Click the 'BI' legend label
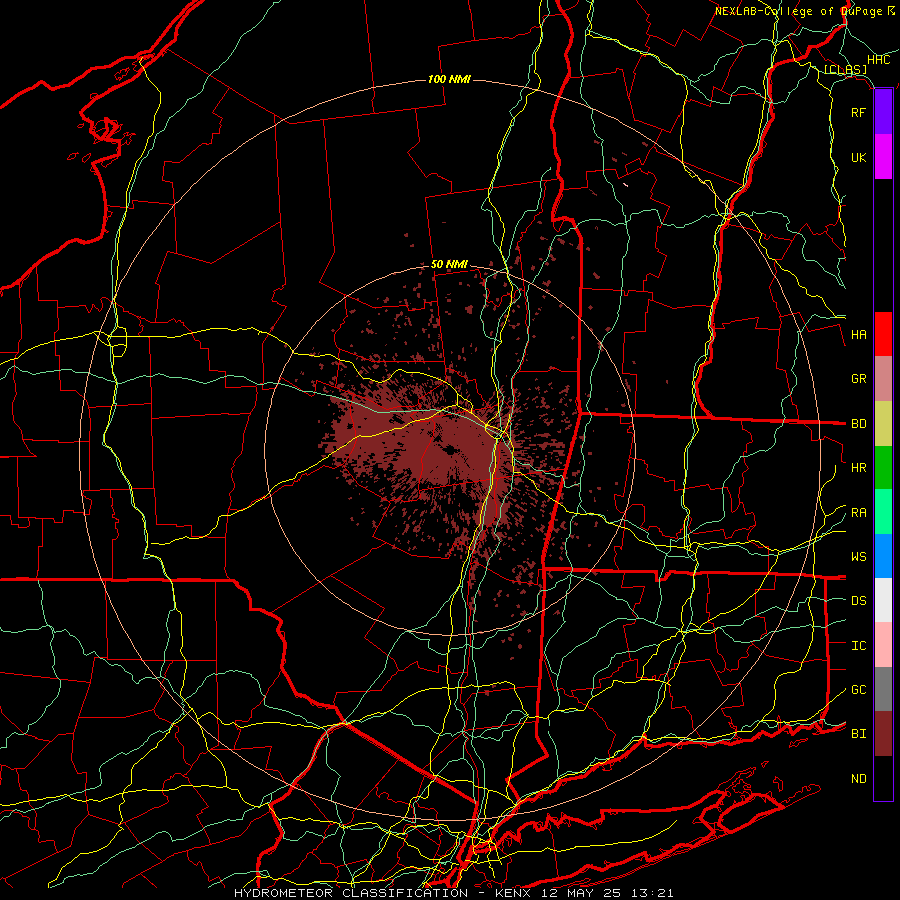The width and height of the screenshot is (900, 900). (858, 734)
